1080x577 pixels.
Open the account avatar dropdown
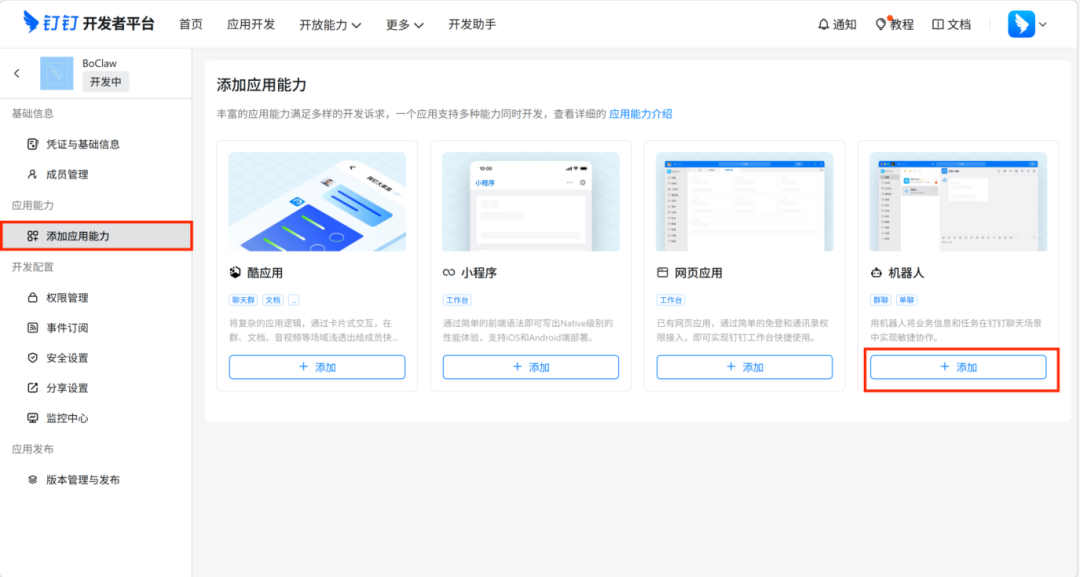coord(1023,23)
